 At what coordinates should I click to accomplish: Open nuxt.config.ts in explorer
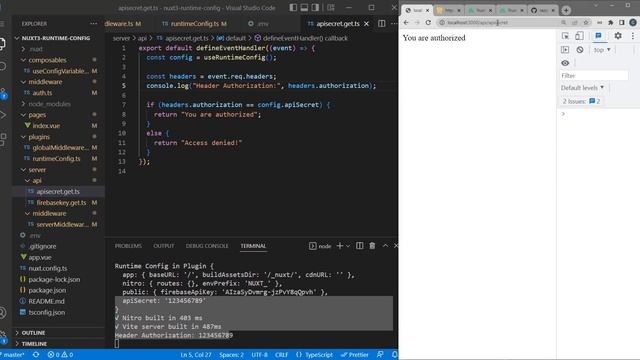coord(48,269)
